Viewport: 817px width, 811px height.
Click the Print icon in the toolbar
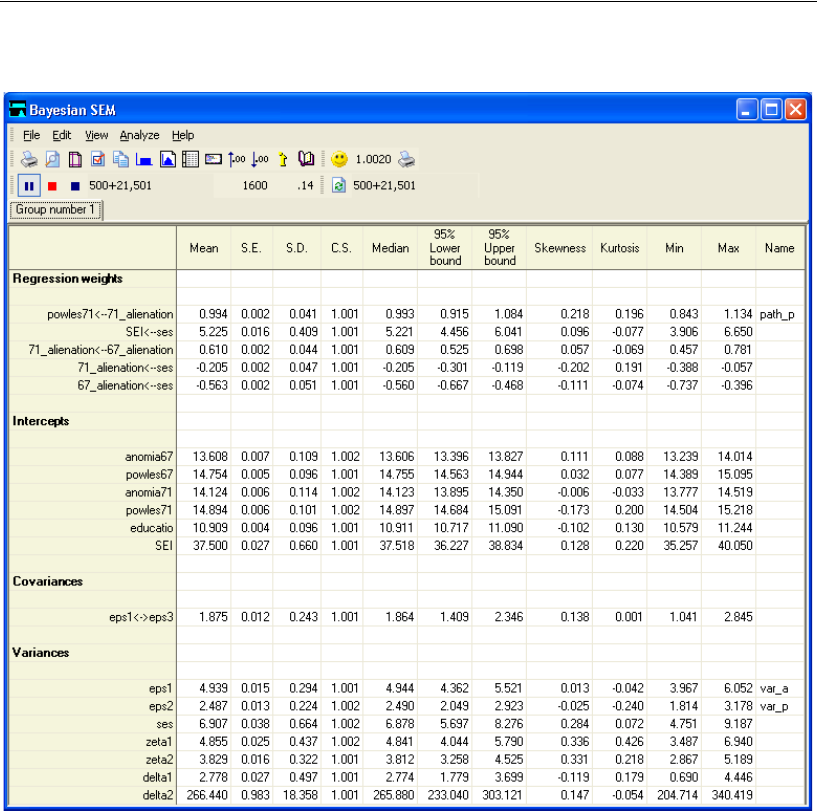[x=30, y=160]
